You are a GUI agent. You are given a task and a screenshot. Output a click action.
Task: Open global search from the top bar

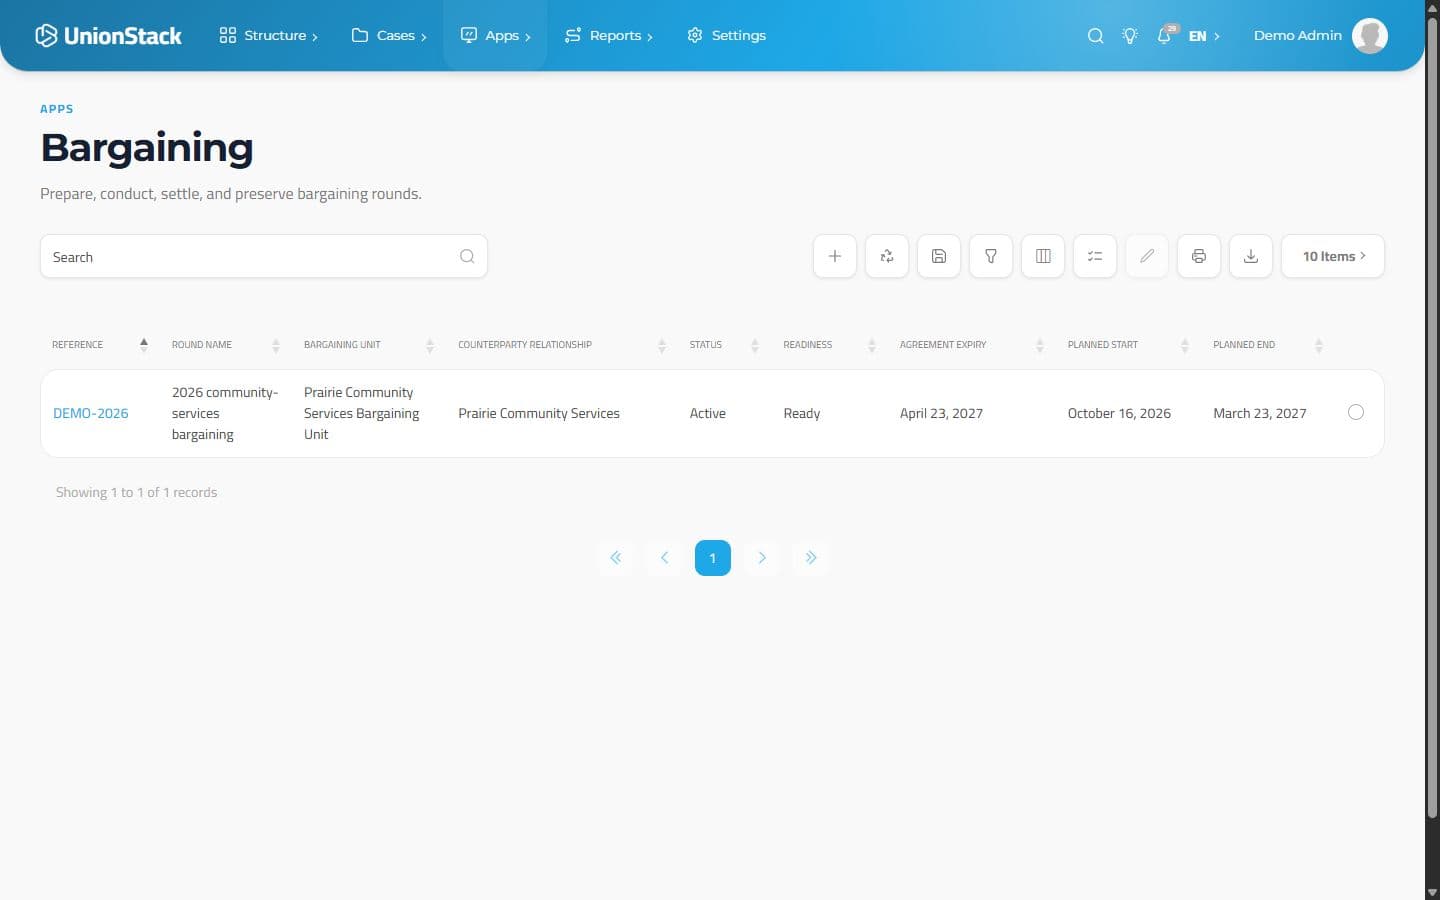point(1096,36)
